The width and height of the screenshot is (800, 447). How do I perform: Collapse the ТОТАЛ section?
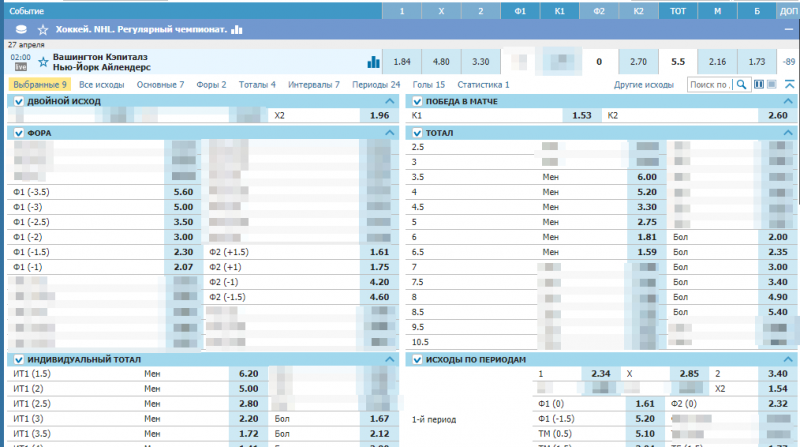[789, 132]
